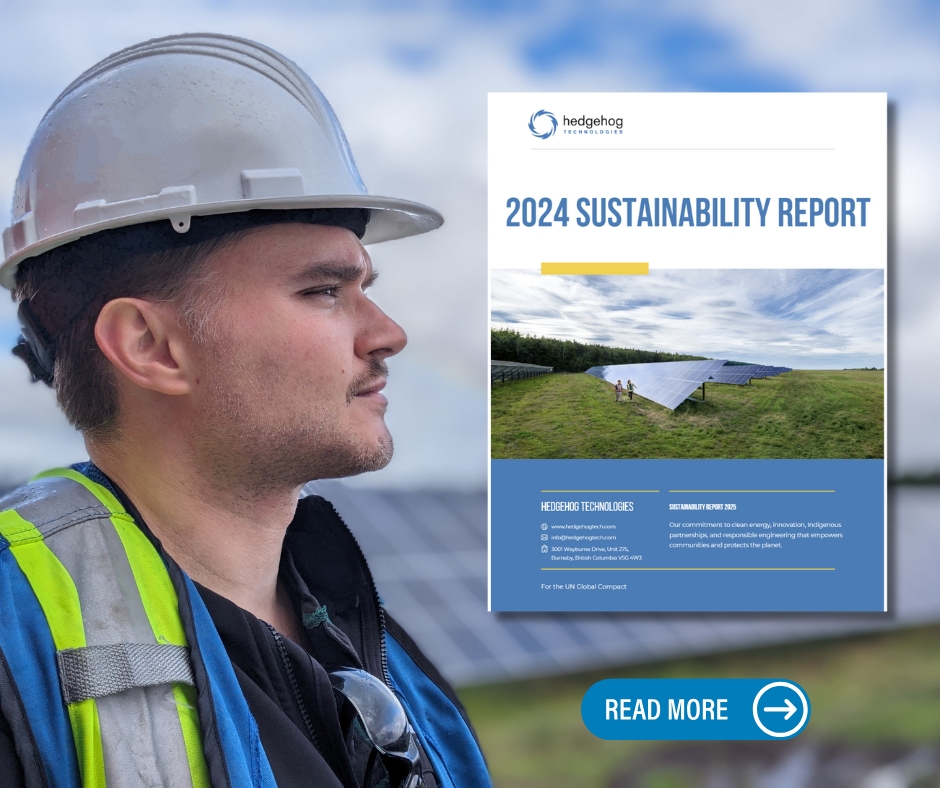The image size is (940, 788).
Task: Click the READ MORE button
Action: point(667,710)
